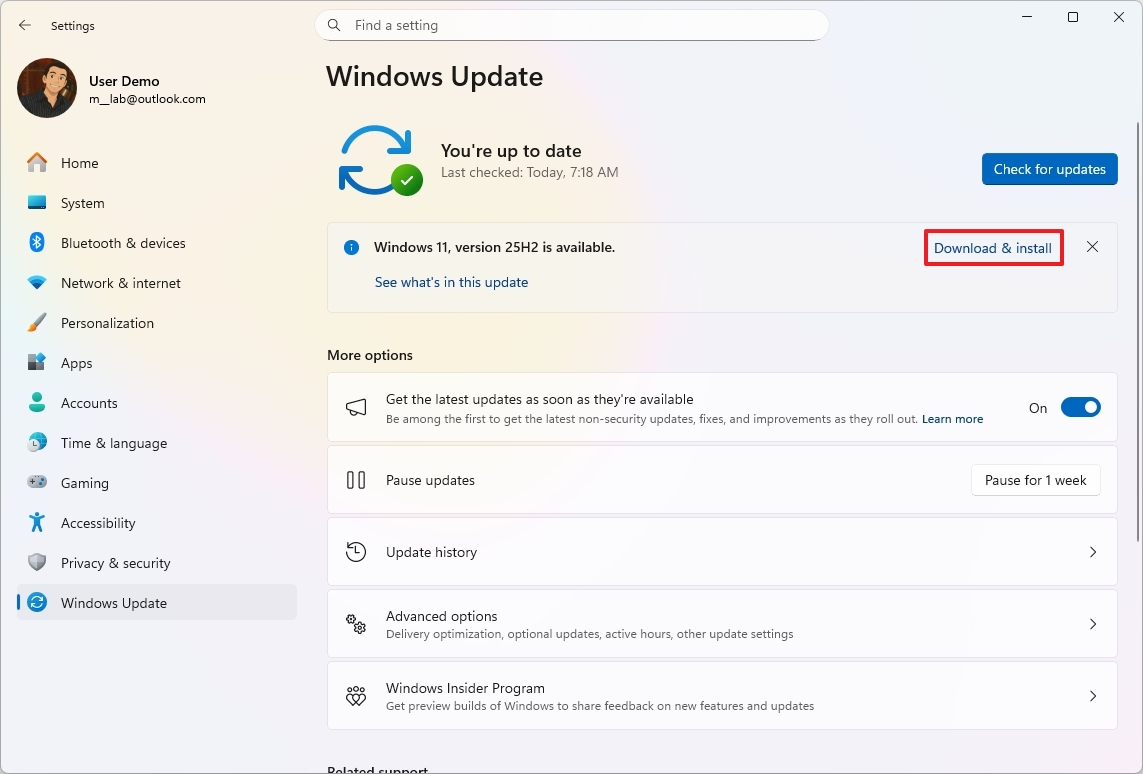Click the back arrow in title bar

pos(25,26)
